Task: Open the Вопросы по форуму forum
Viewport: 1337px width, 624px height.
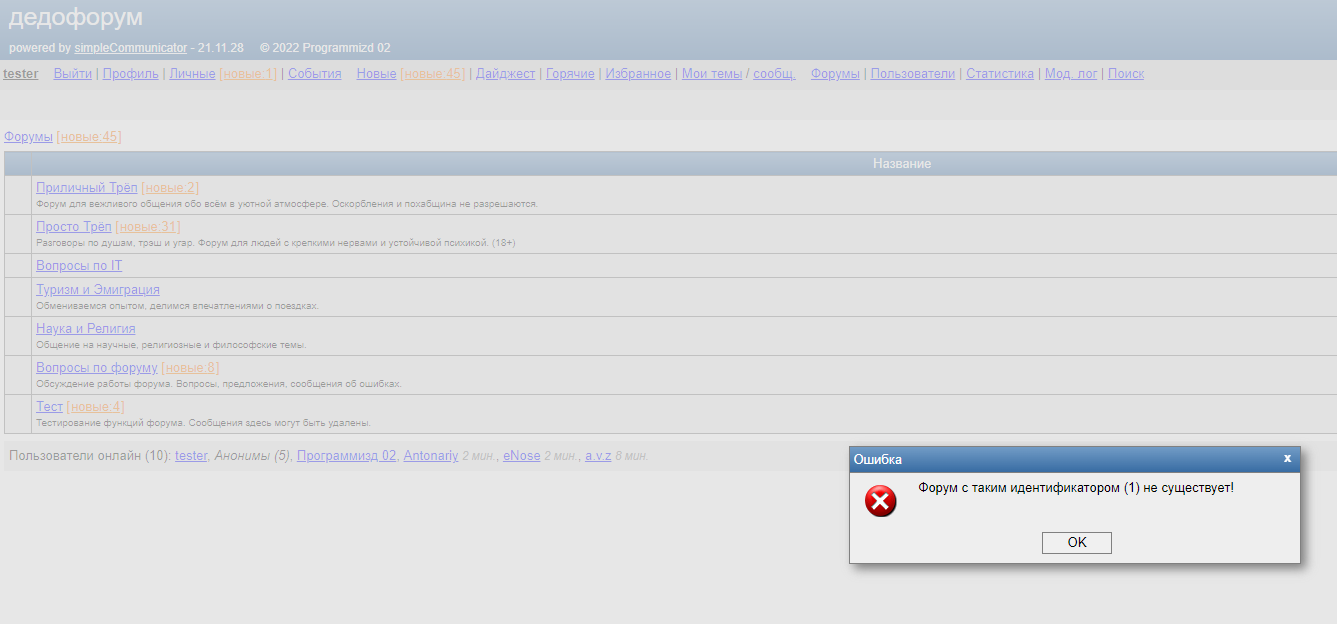Action: 96,367
